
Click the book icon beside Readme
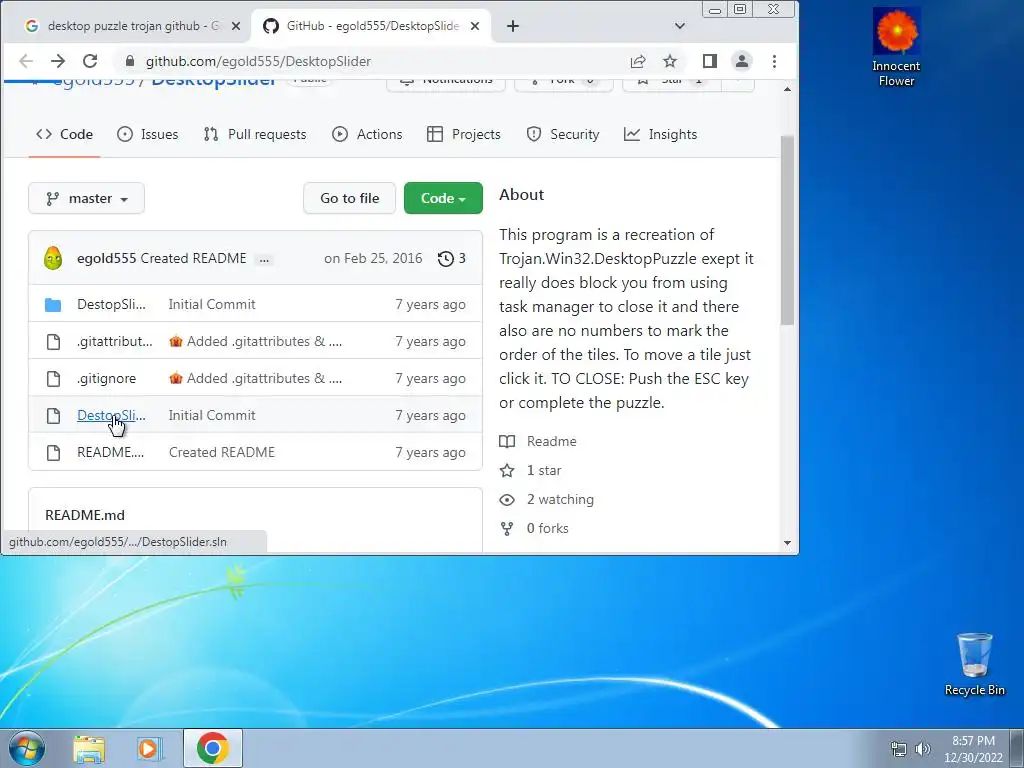(x=507, y=441)
